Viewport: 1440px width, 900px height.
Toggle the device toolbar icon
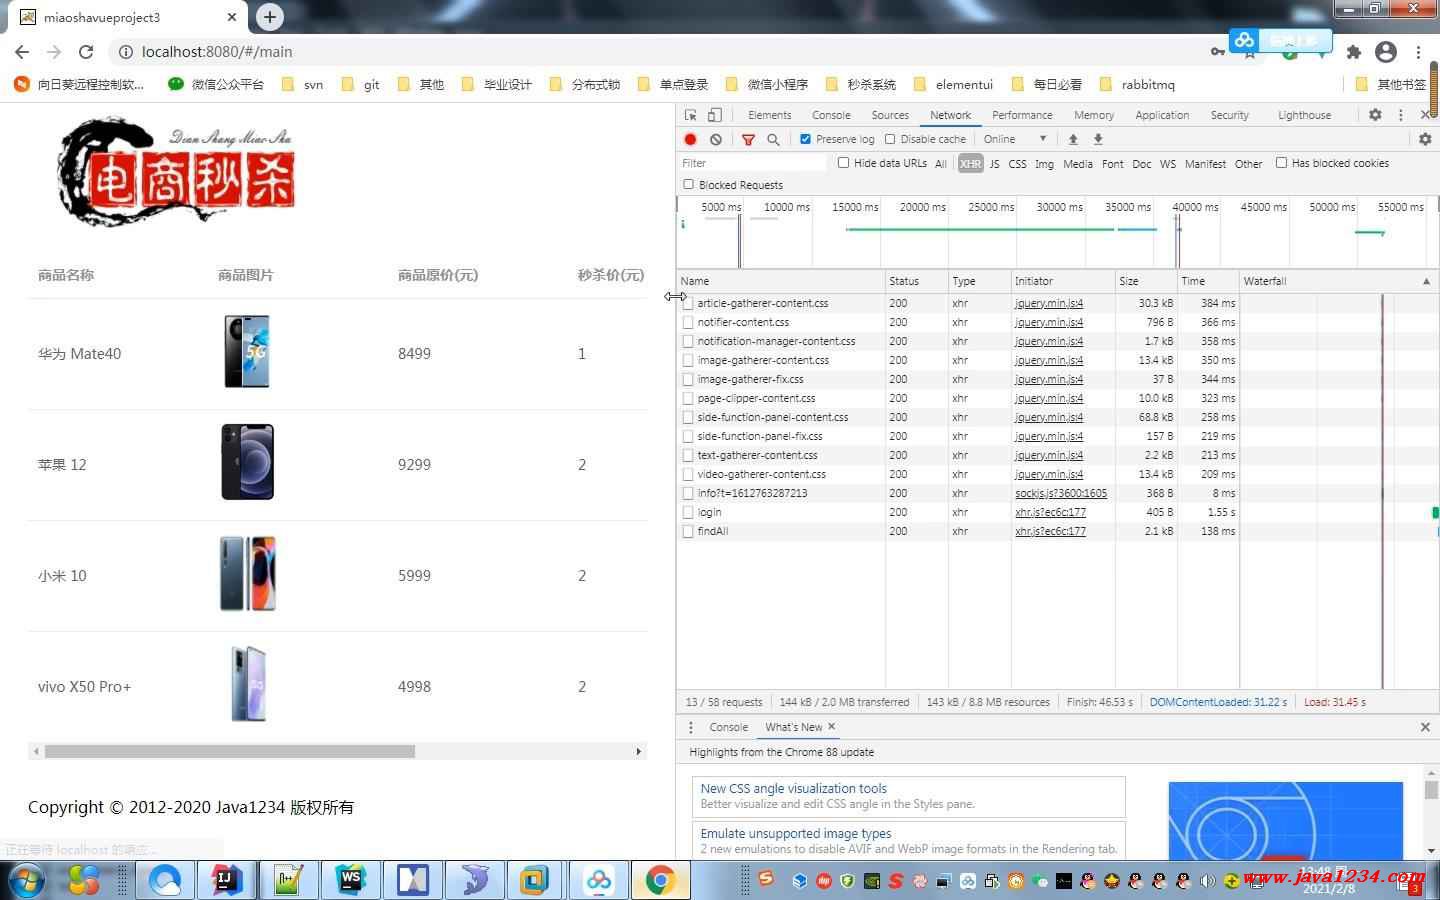tap(715, 115)
